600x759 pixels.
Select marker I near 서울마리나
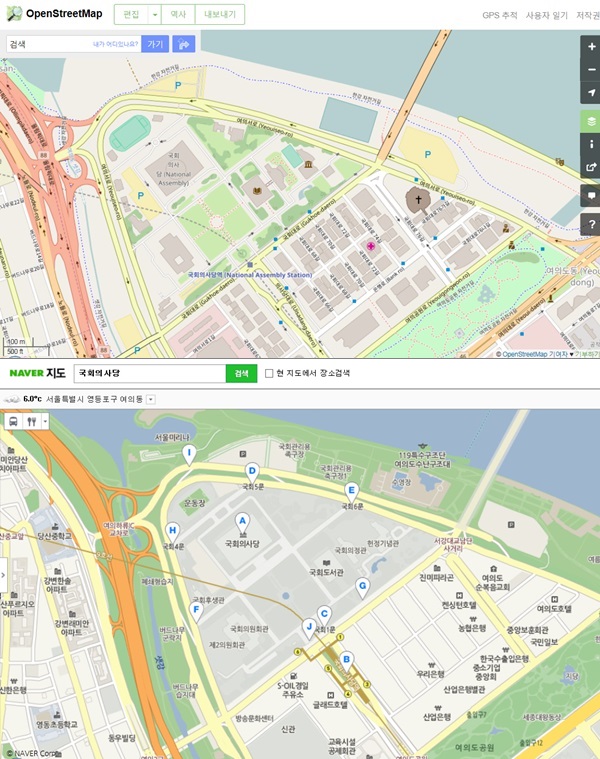pyautogui.click(x=189, y=456)
